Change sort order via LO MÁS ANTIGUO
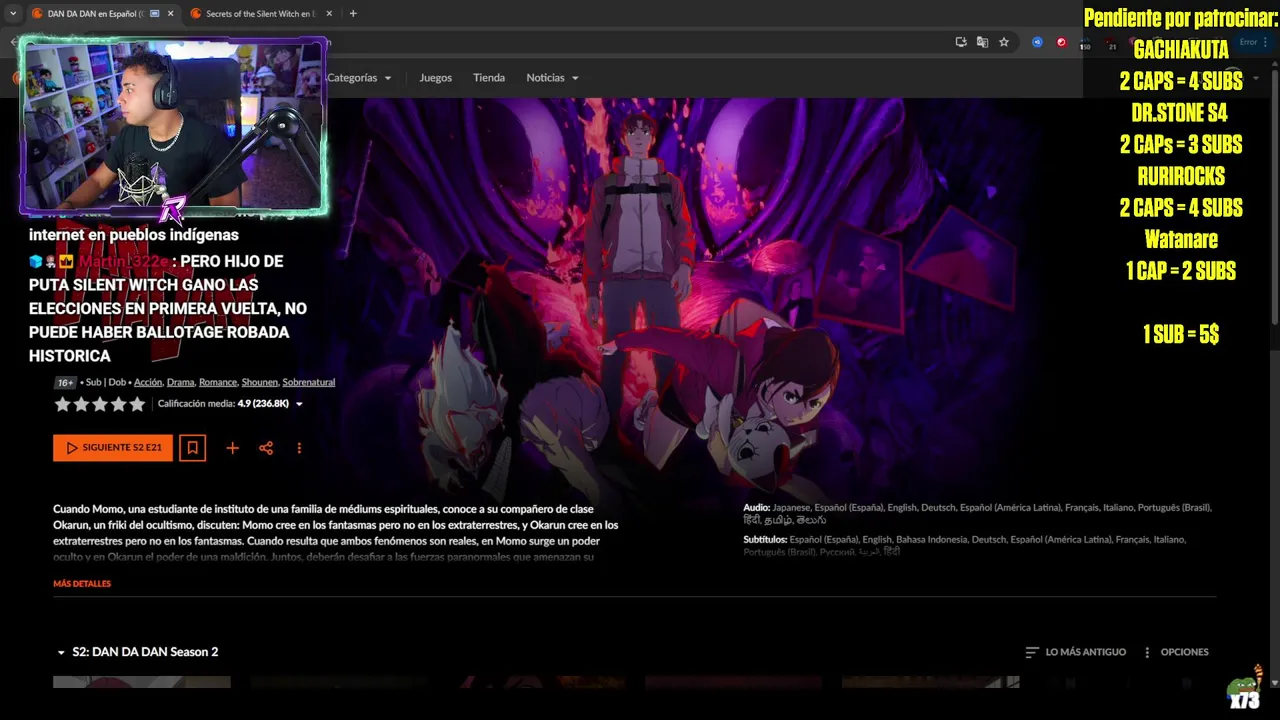 pyautogui.click(x=1075, y=652)
